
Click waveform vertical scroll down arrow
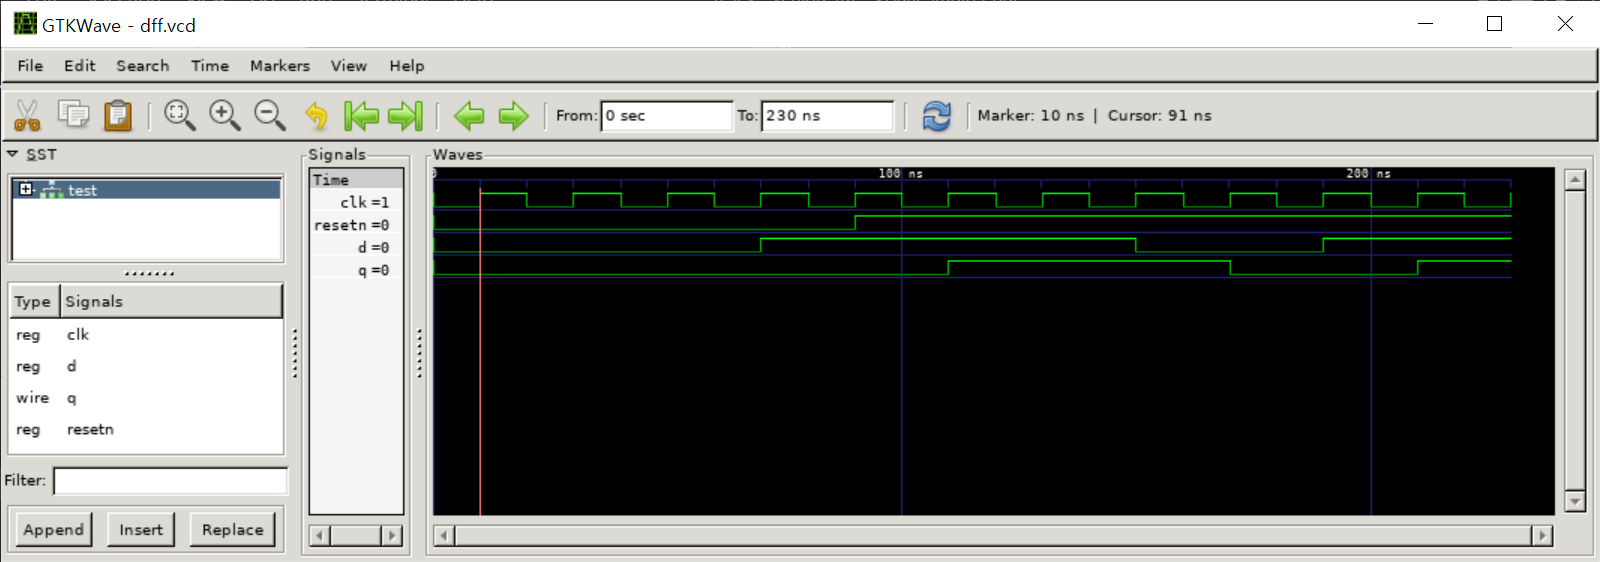pyautogui.click(x=1575, y=501)
